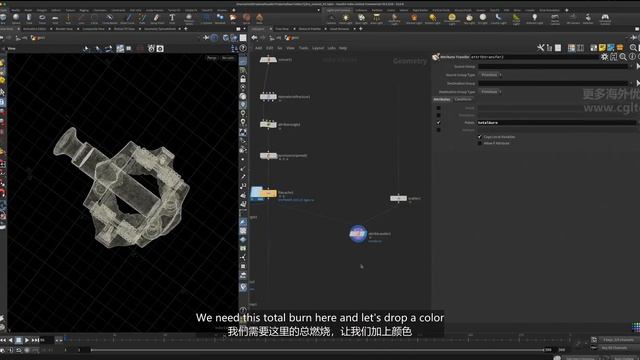Image resolution: width=640 pixels, height=360 pixels.
Task: Open the parameter gear menu icon
Action: [604, 57]
